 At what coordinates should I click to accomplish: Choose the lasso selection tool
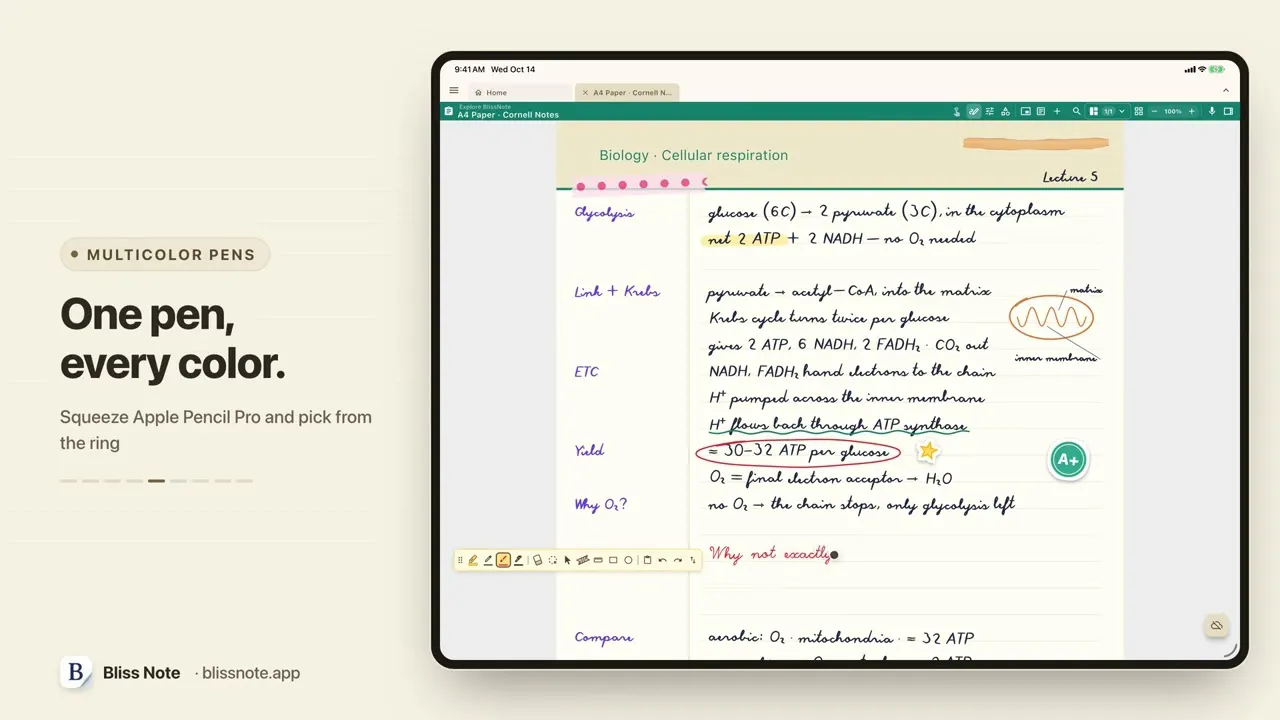[552, 560]
